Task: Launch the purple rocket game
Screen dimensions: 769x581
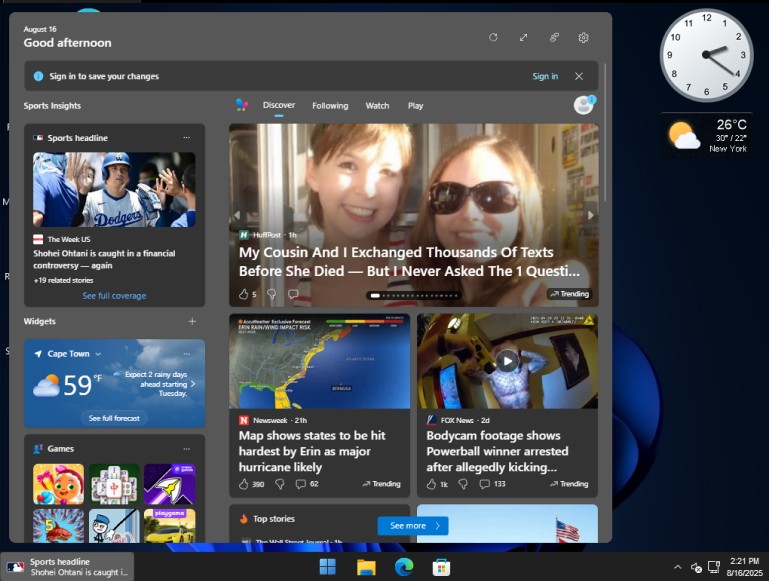Action: [170, 484]
